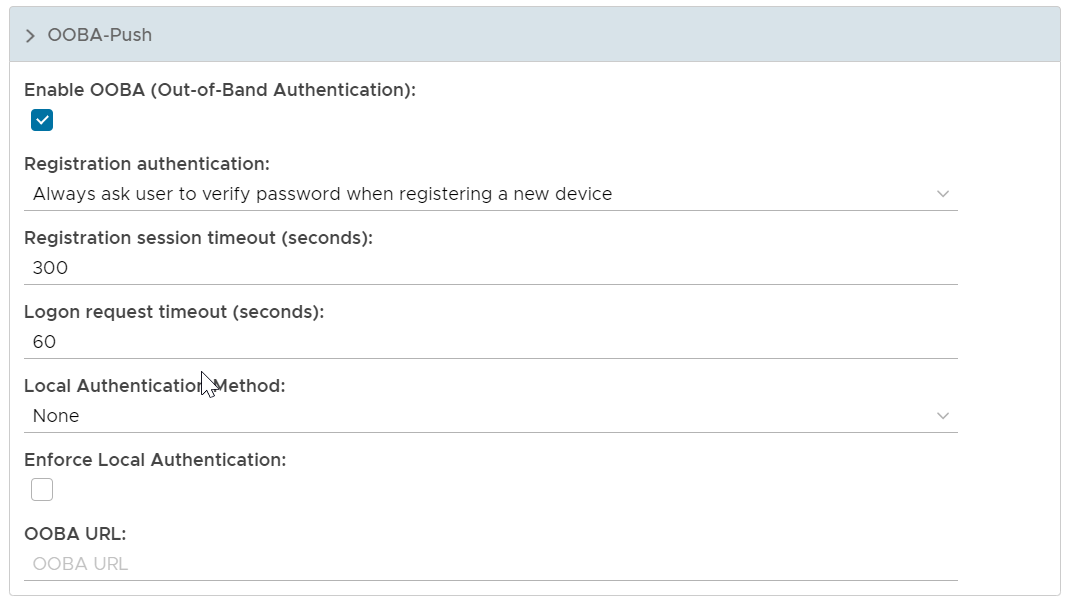1073x603 pixels.
Task: Collapse the OOBA-Push section chevron
Action: (30, 36)
